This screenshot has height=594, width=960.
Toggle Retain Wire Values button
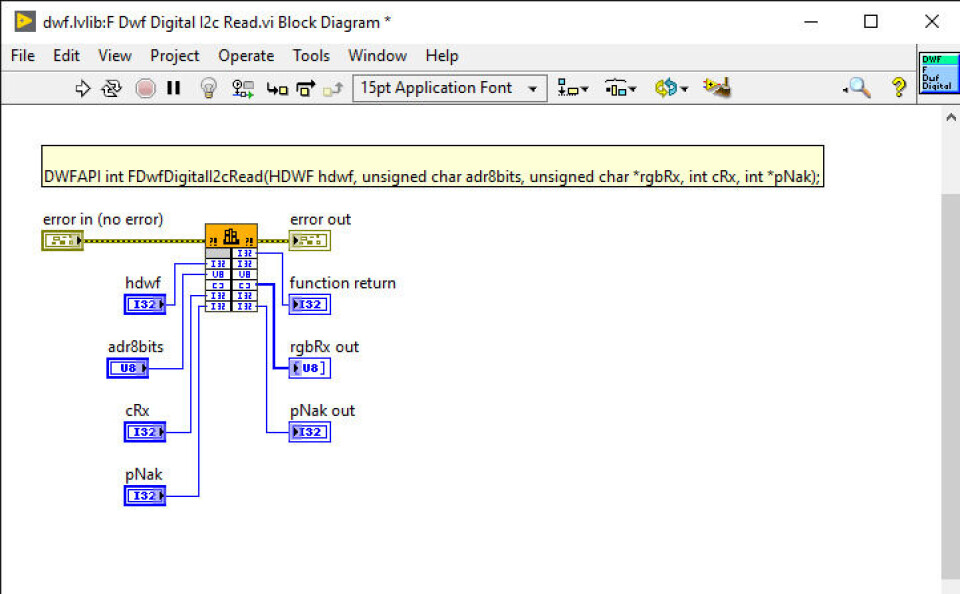tap(243, 88)
